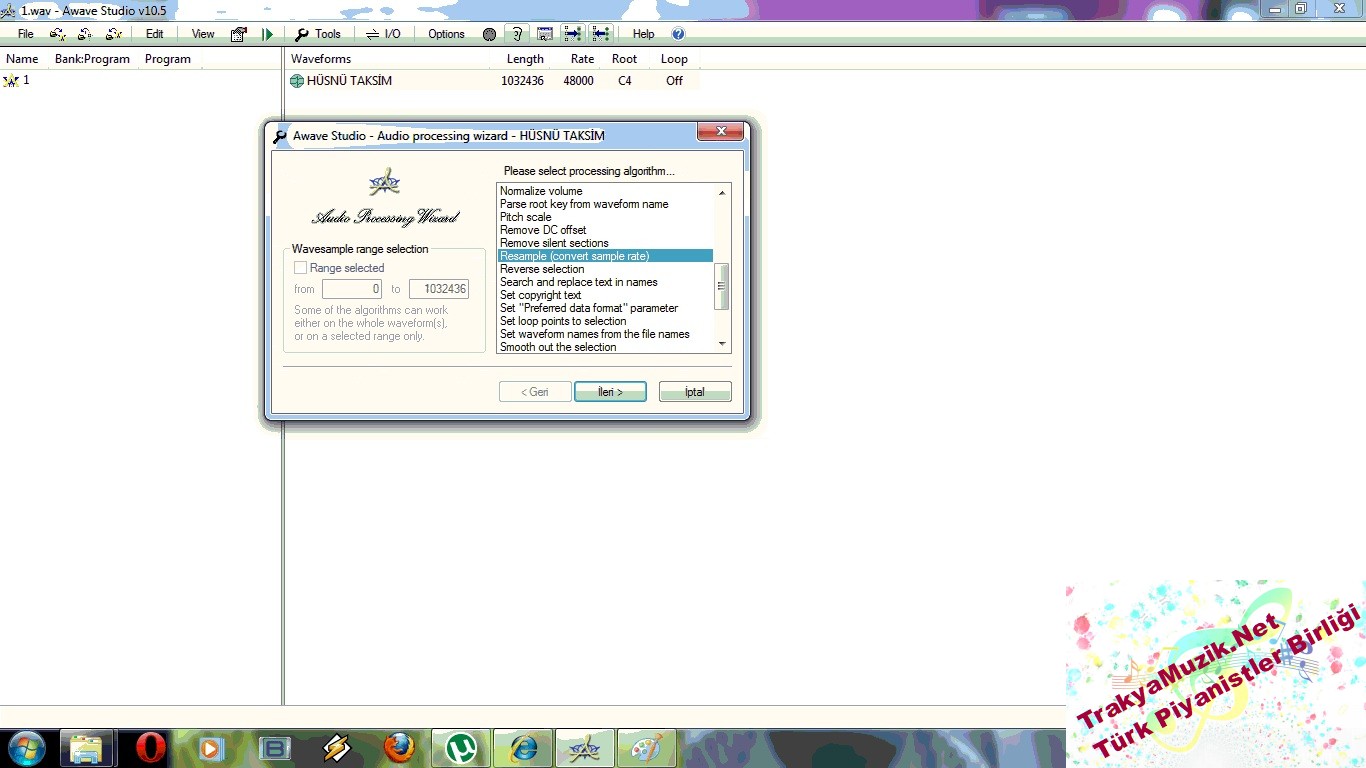This screenshot has height=768, width=1366.
Task: Click the blue Help question mark icon
Action: pyautogui.click(x=678, y=34)
